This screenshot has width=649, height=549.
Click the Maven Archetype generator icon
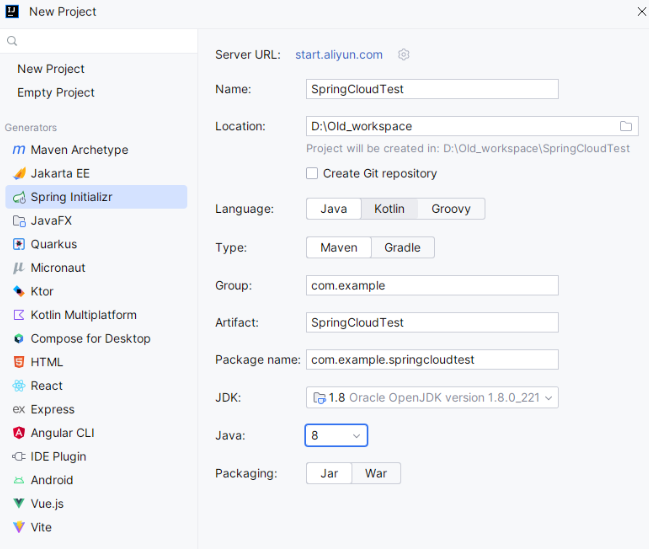tap(19, 150)
